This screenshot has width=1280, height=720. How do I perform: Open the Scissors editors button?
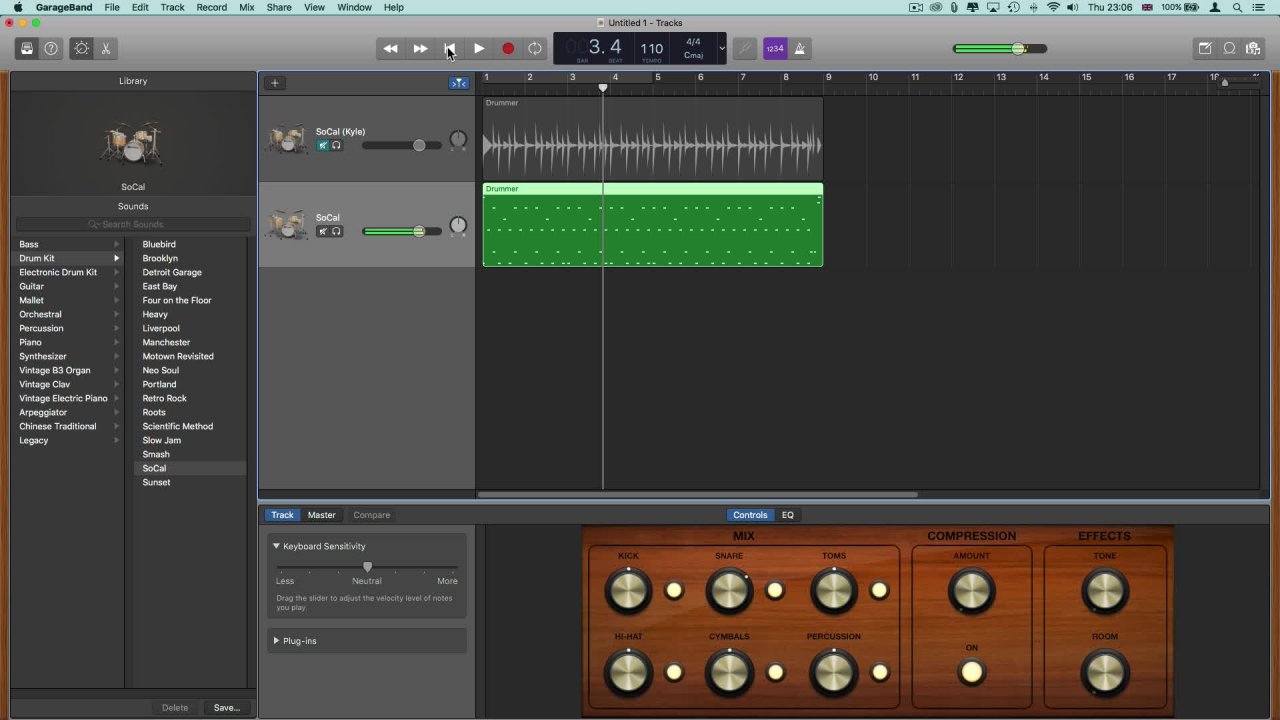pos(105,48)
